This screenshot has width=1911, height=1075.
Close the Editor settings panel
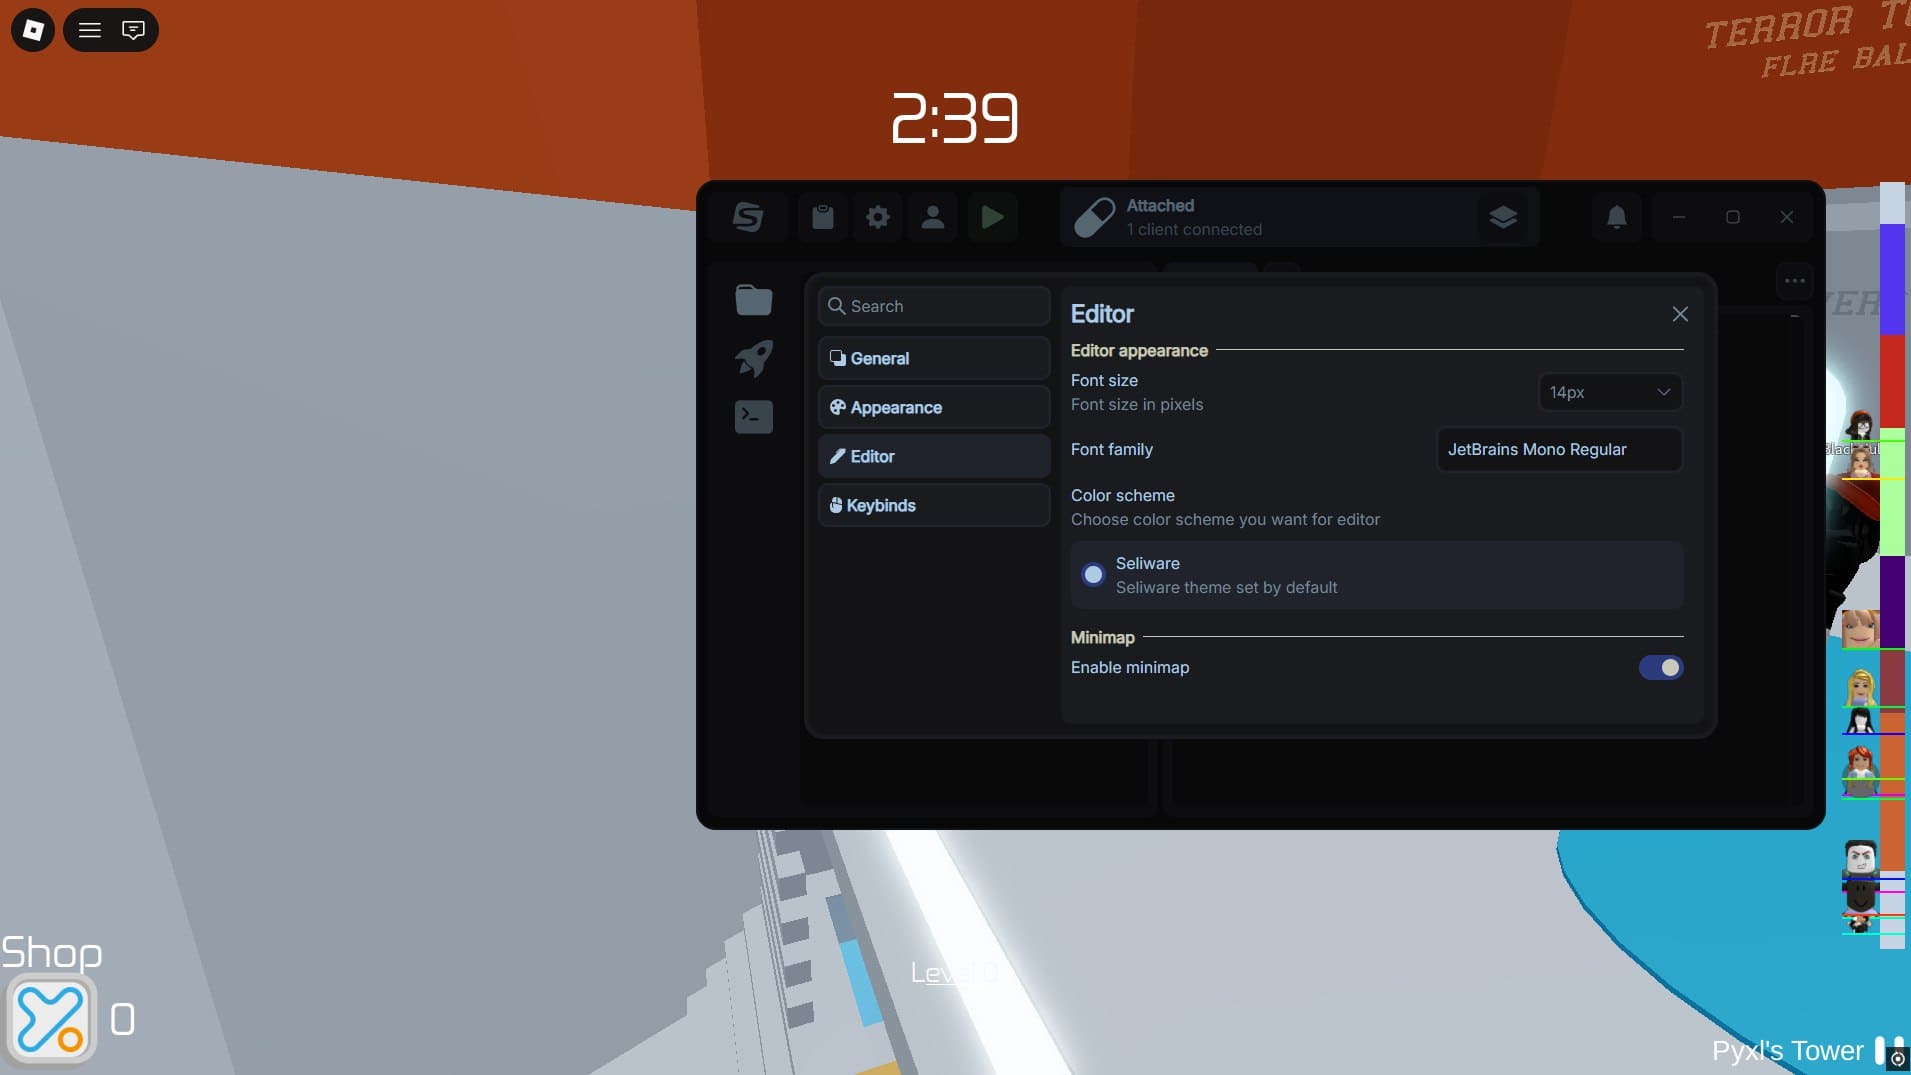pos(1680,314)
